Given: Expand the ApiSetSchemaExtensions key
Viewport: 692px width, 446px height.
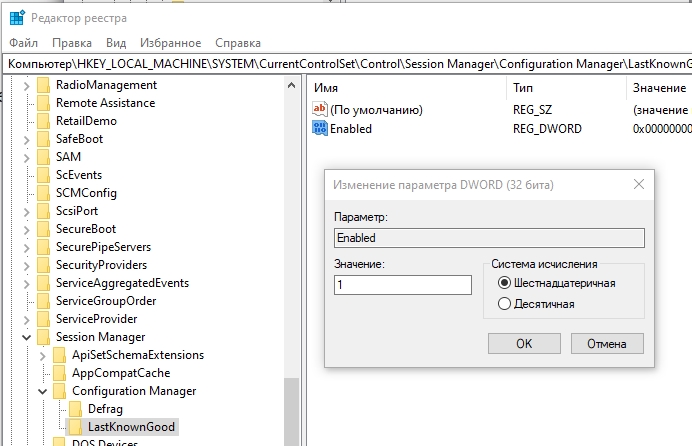Looking at the screenshot, I should point(42,356).
